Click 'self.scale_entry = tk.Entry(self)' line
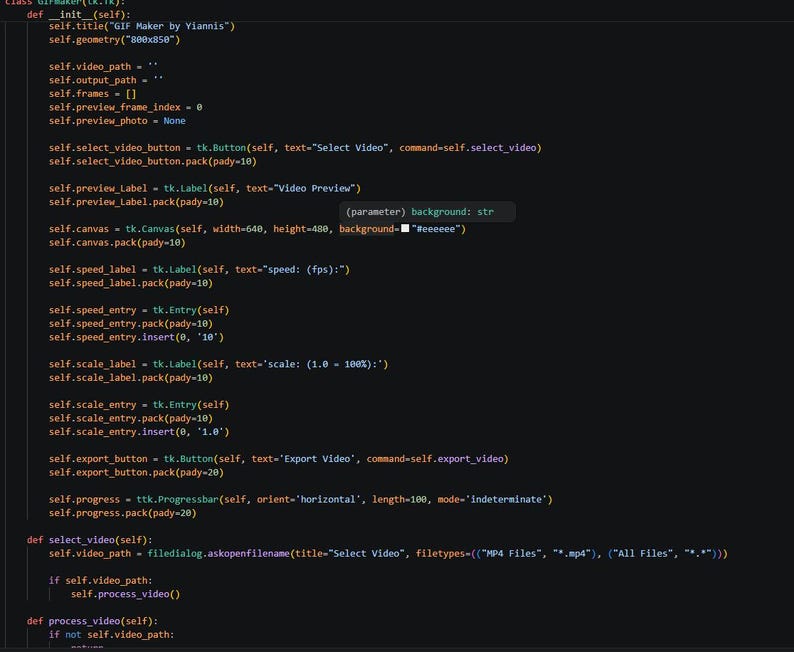 pyautogui.click(x=139, y=404)
